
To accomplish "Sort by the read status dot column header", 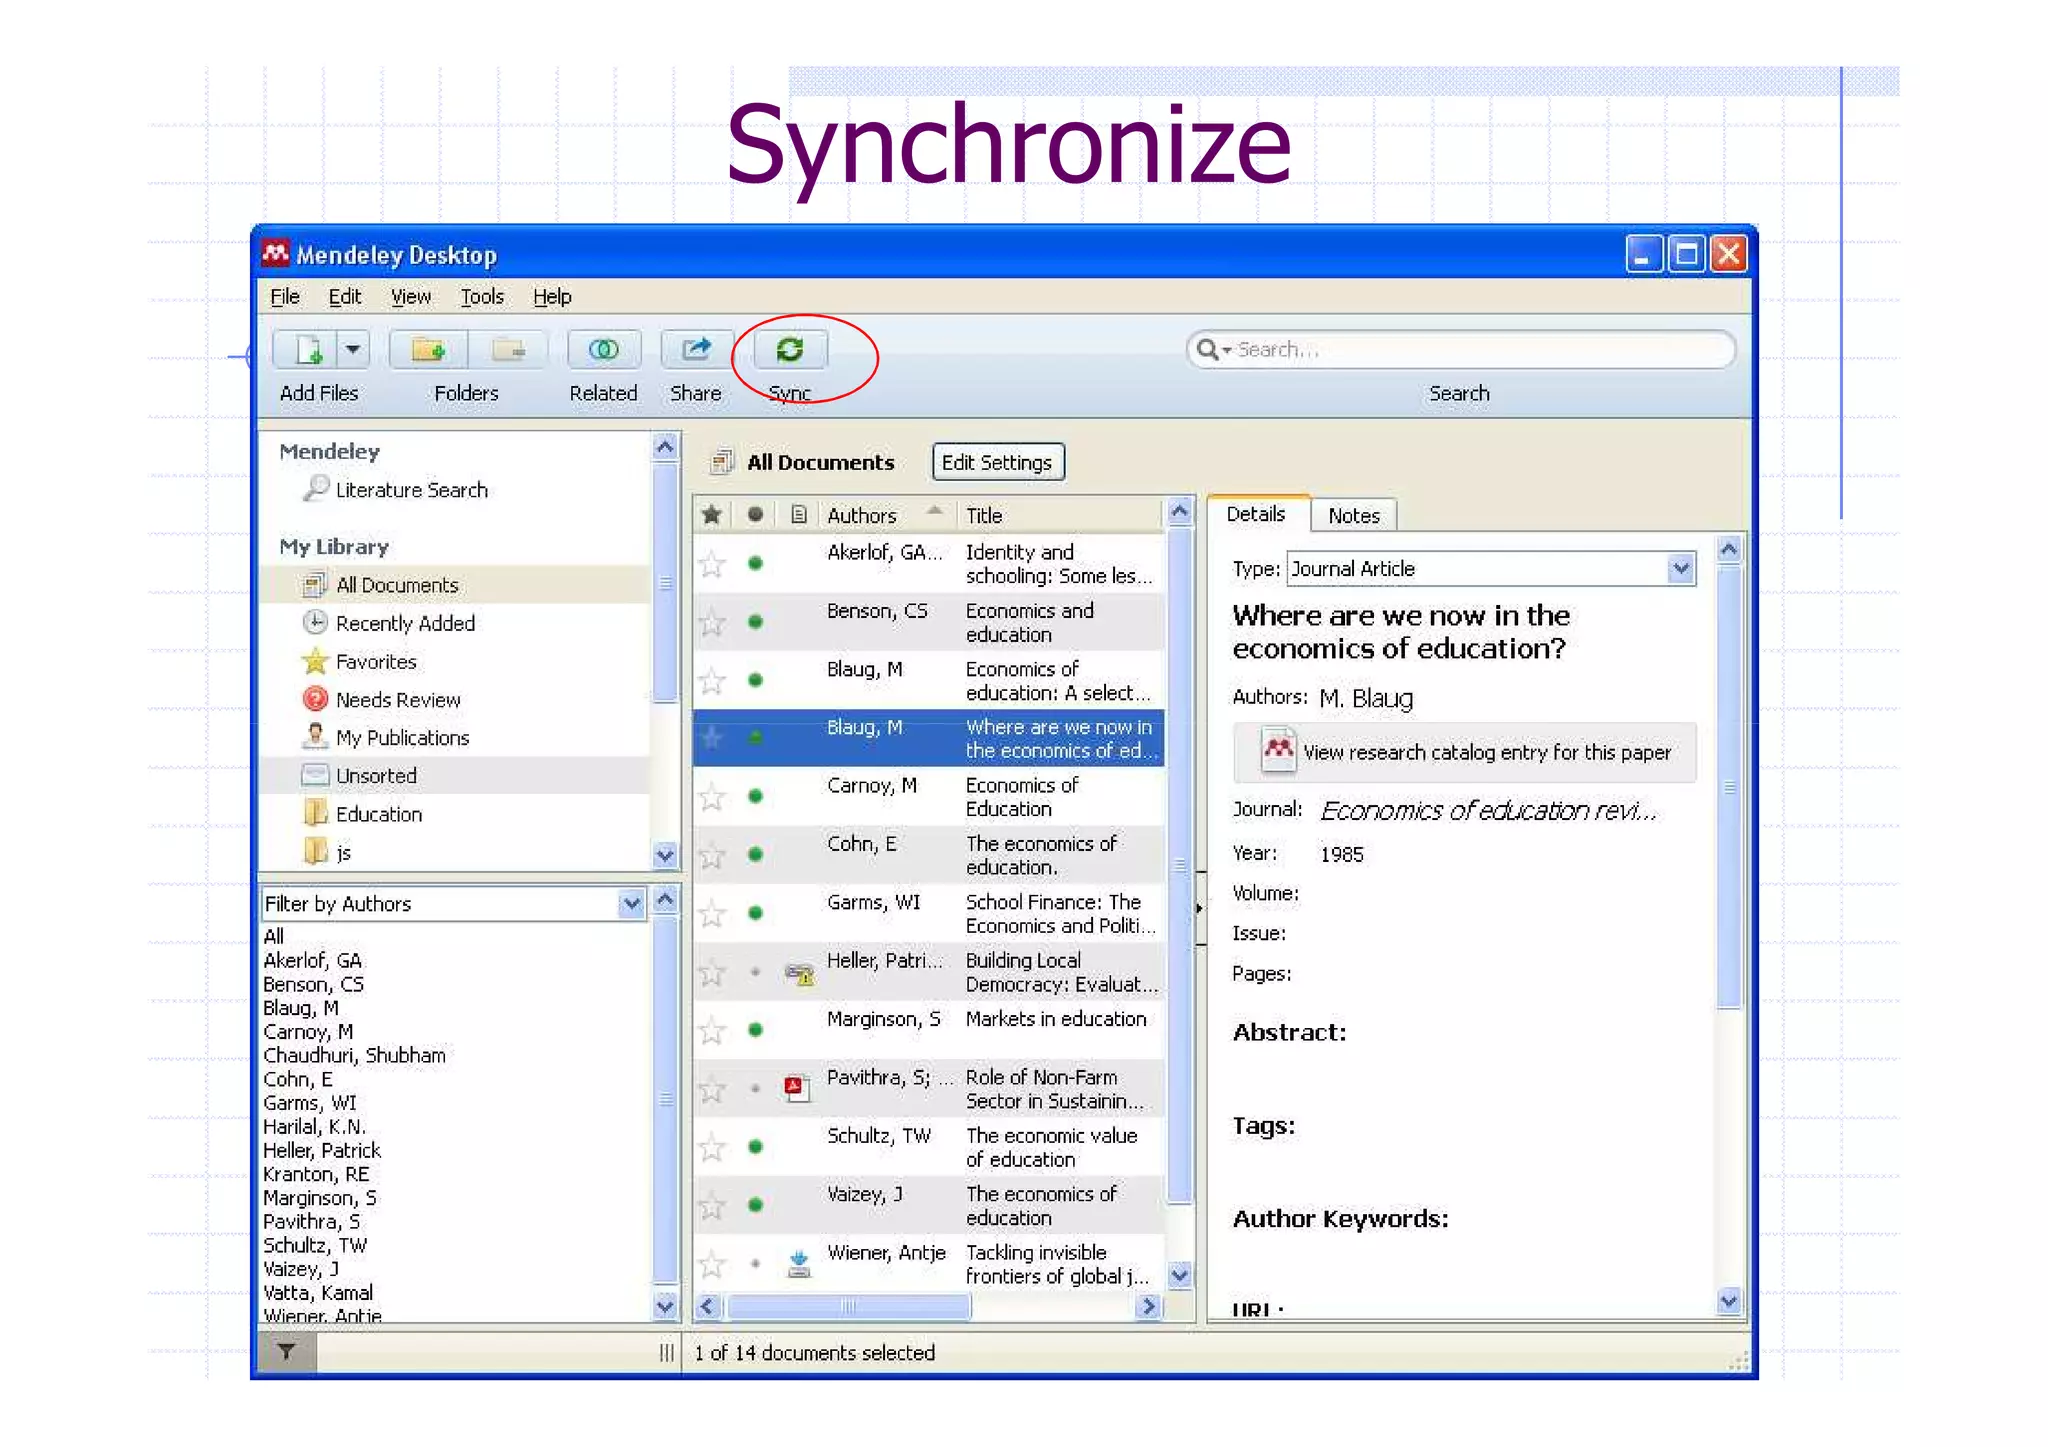I will [x=755, y=515].
